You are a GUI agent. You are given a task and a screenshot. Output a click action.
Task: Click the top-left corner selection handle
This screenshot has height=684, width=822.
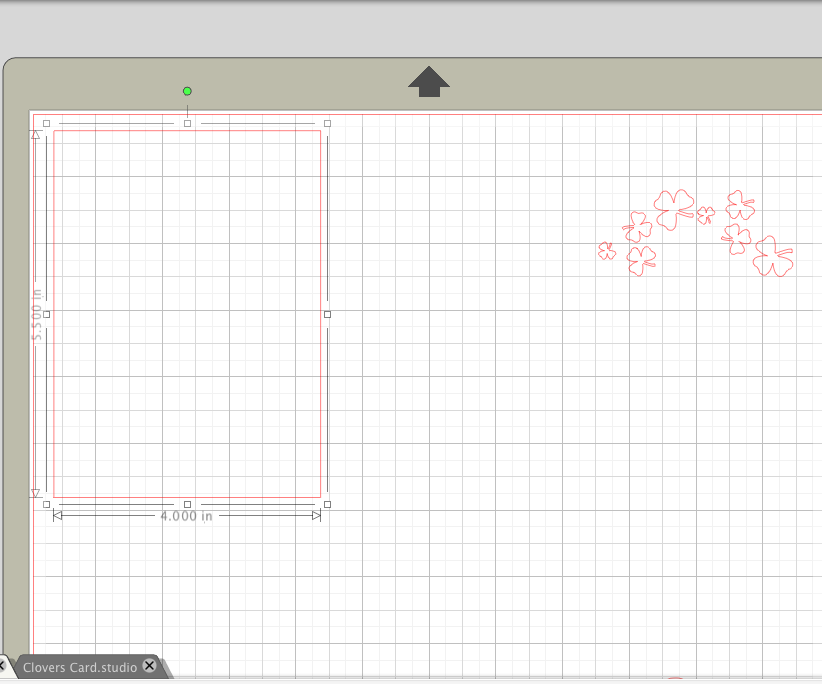pyautogui.click(x=48, y=123)
